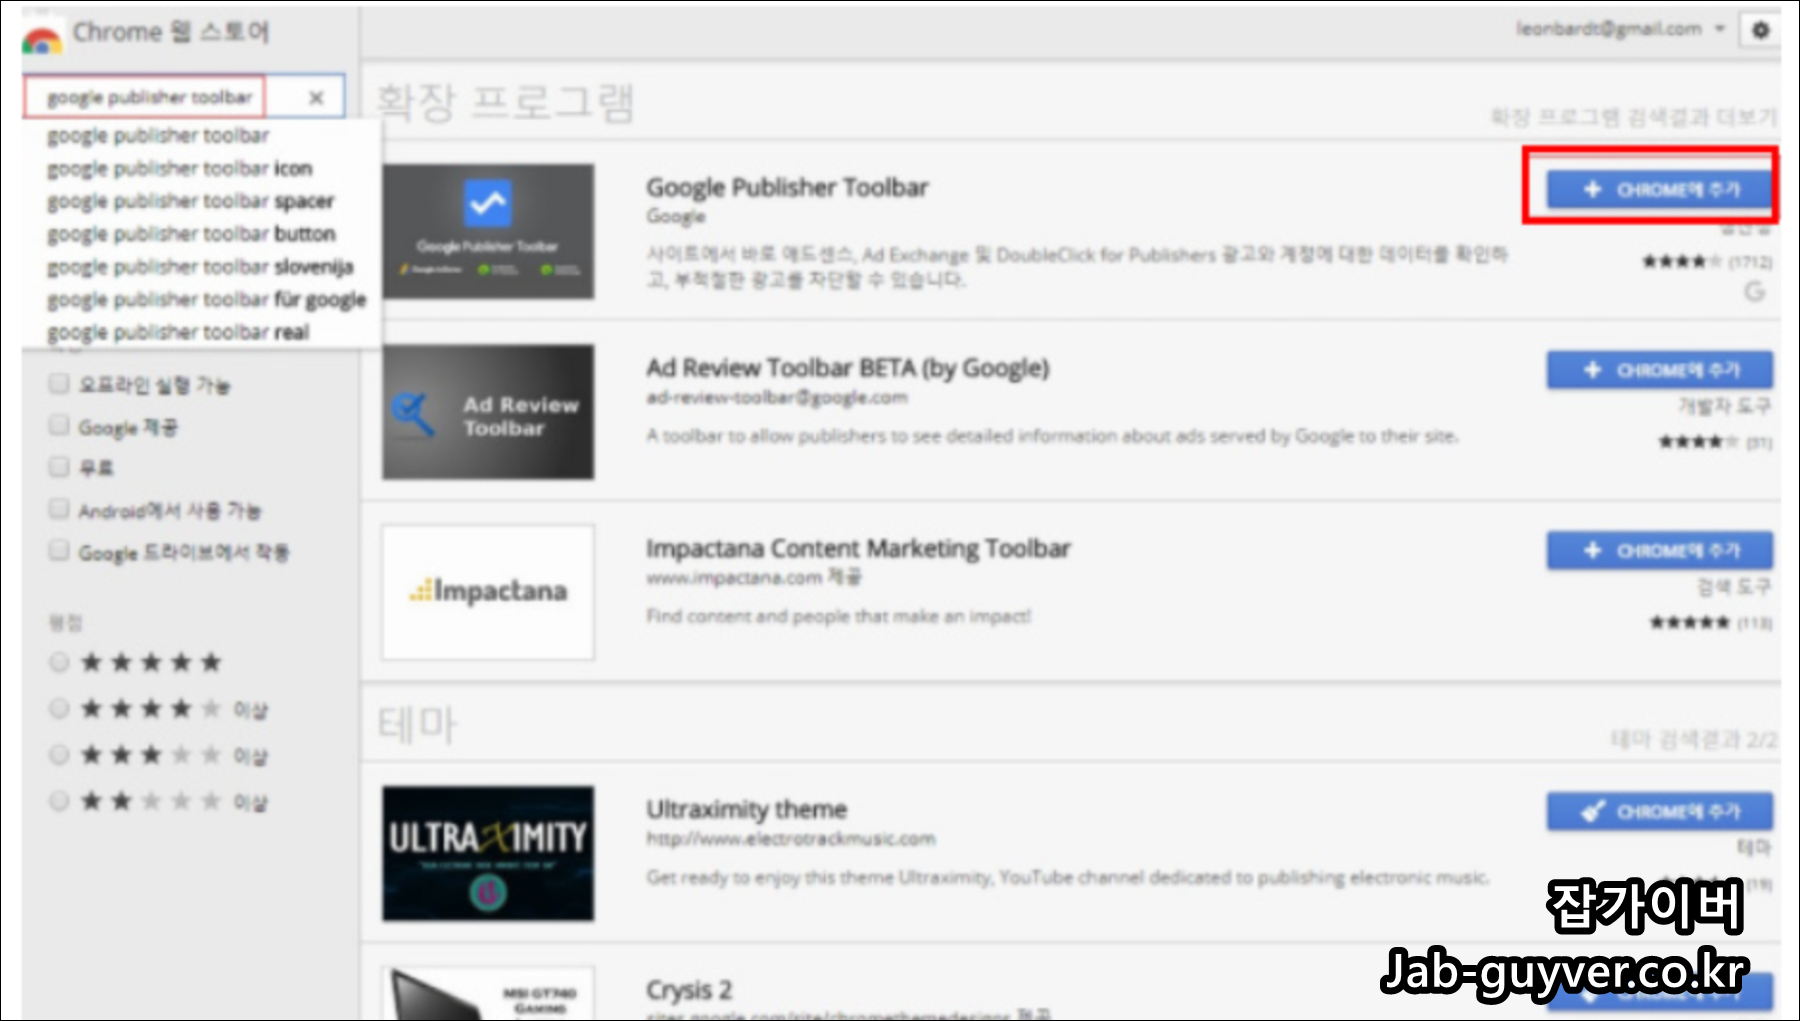This screenshot has height=1021, width=1800.
Task: Open Crysis 2 title link
Action: [689, 990]
